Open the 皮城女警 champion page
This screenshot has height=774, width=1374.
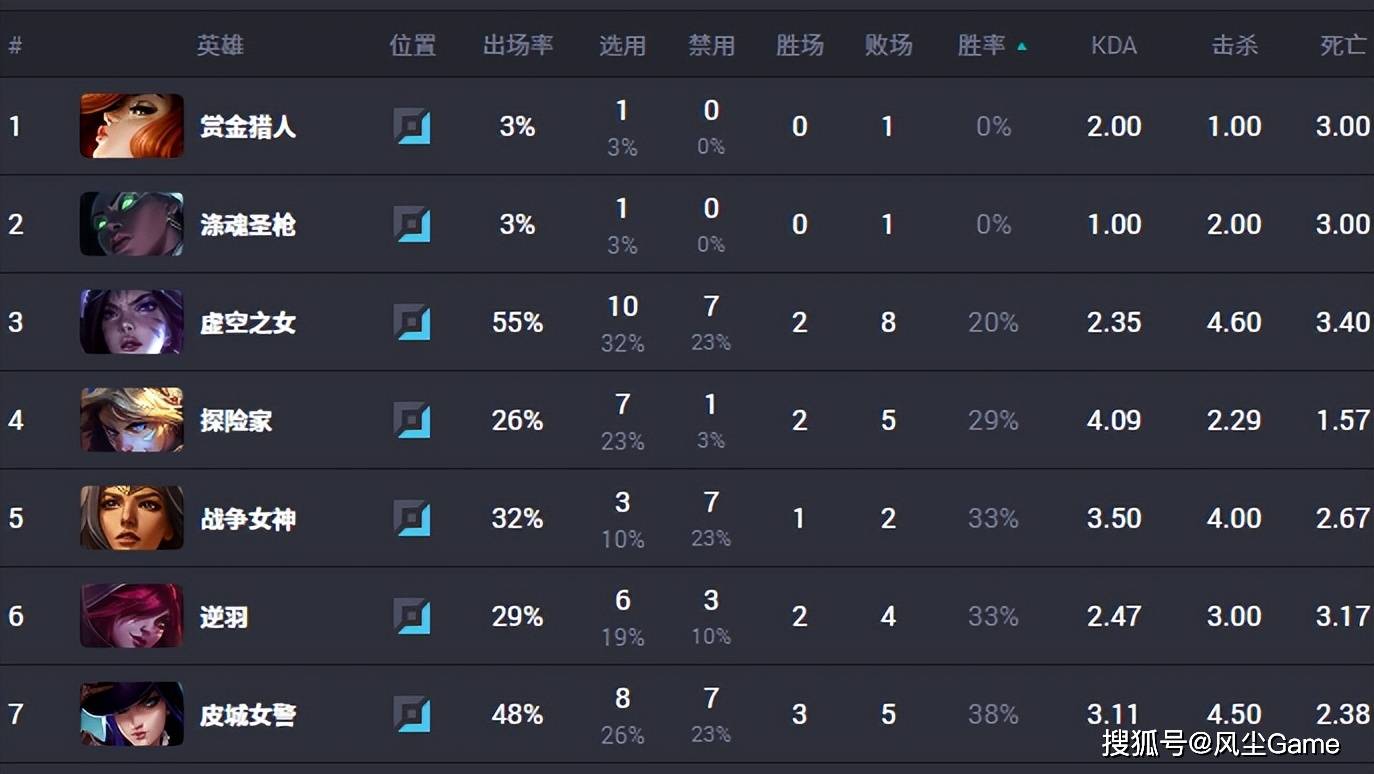point(247,714)
